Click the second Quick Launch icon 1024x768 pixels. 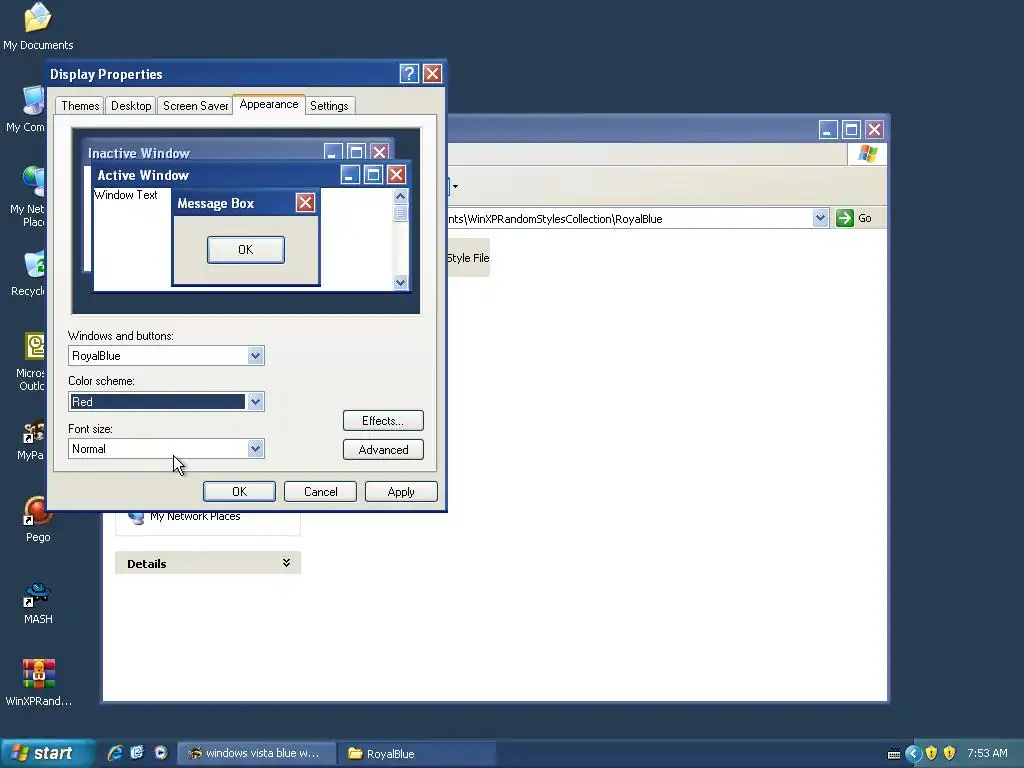(x=137, y=753)
